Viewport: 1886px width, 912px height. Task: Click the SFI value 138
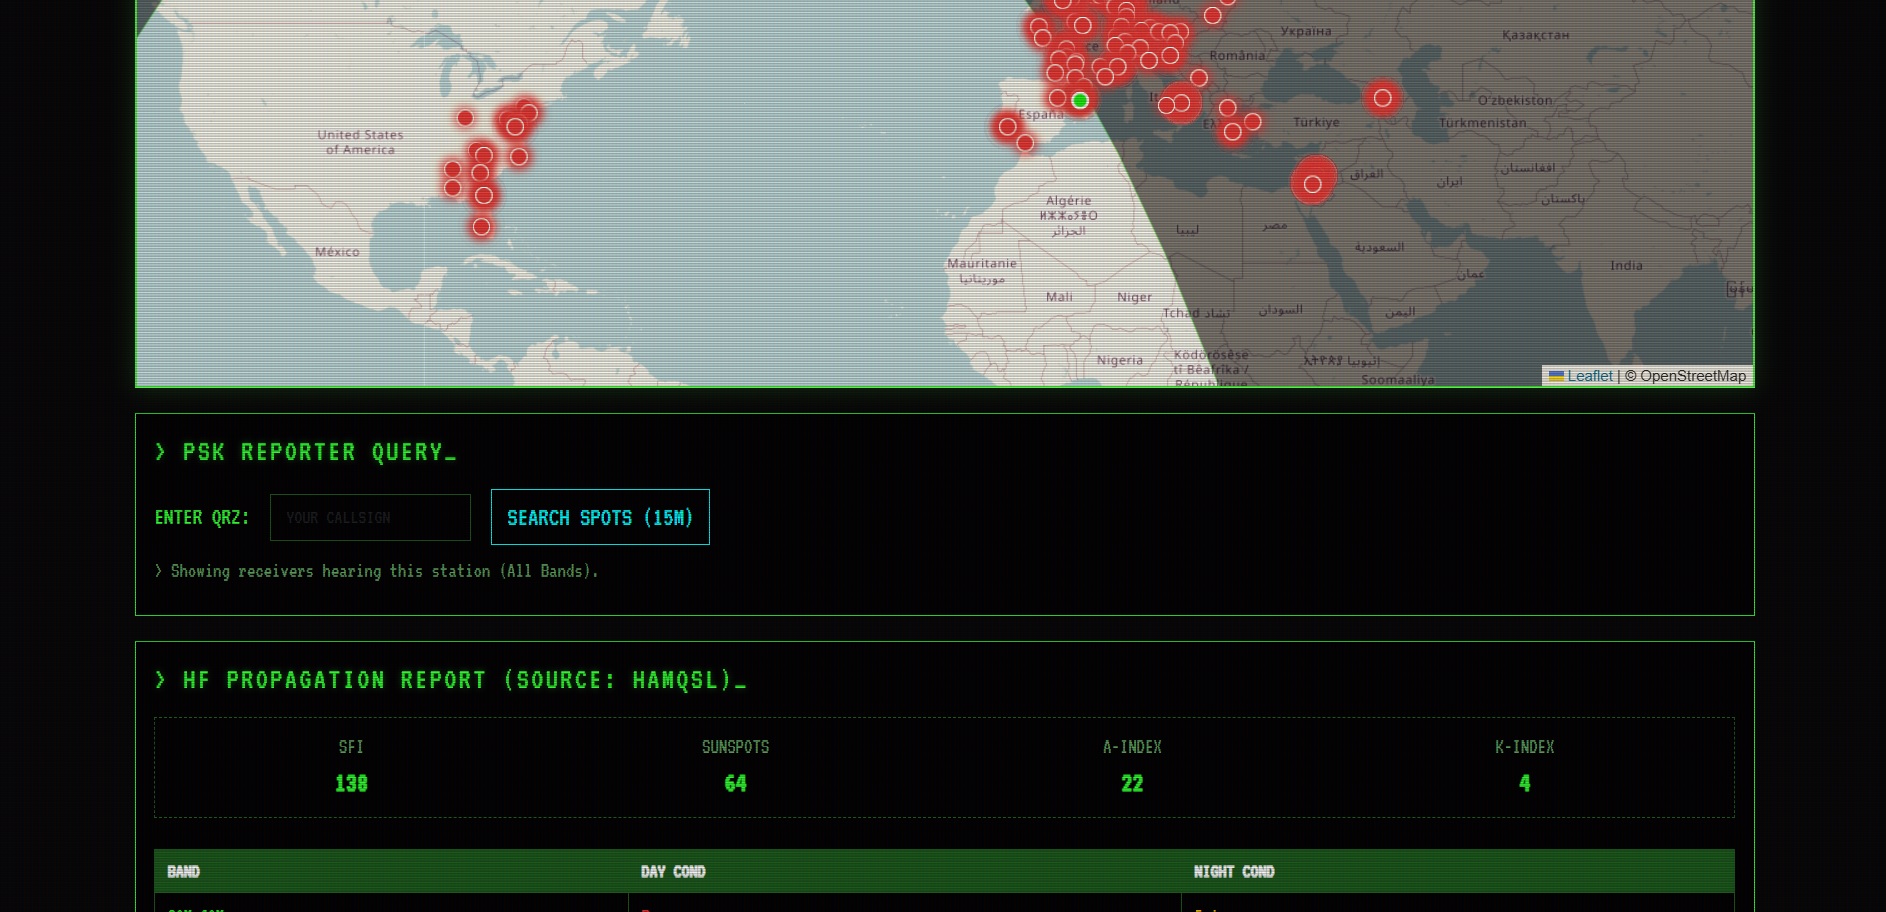351,784
